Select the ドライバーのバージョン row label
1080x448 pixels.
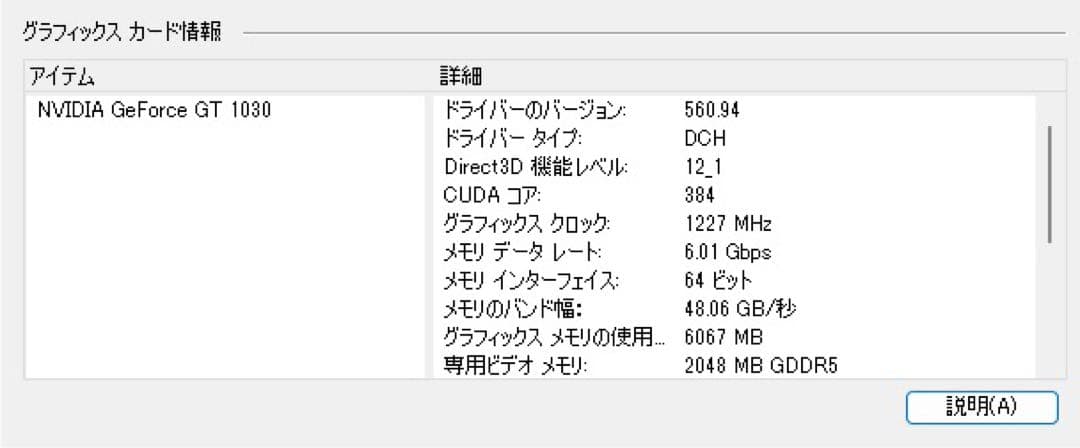point(534,110)
